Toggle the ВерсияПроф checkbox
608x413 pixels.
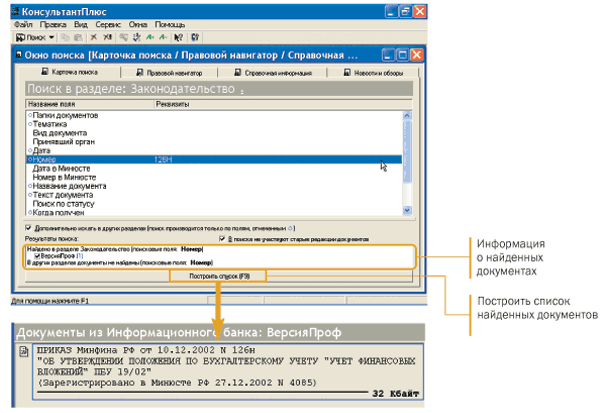(37, 256)
